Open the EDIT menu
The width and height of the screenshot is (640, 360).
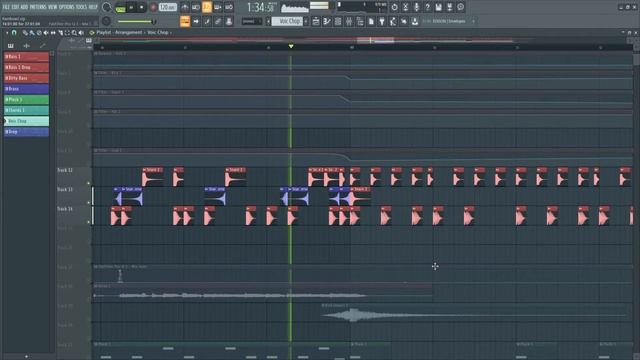[16, 7]
